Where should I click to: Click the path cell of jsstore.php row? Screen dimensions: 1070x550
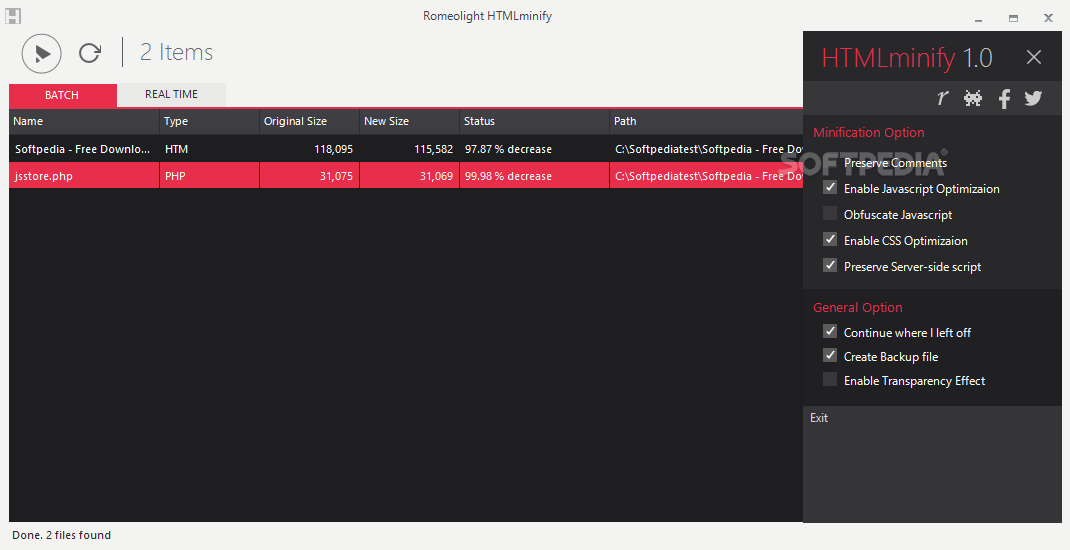click(708, 176)
